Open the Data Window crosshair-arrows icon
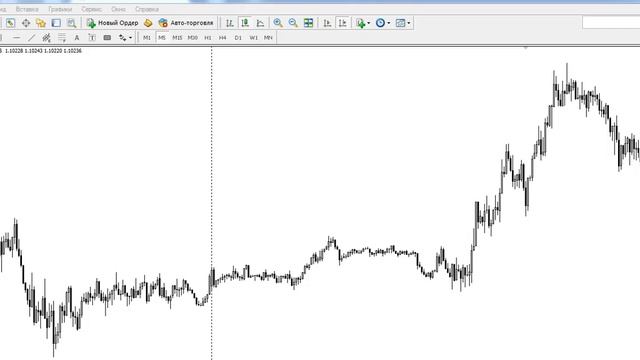 (26, 23)
